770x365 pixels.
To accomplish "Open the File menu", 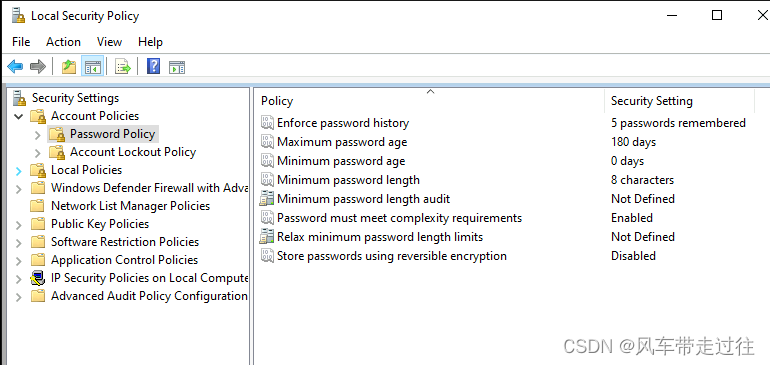I will [21, 42].
